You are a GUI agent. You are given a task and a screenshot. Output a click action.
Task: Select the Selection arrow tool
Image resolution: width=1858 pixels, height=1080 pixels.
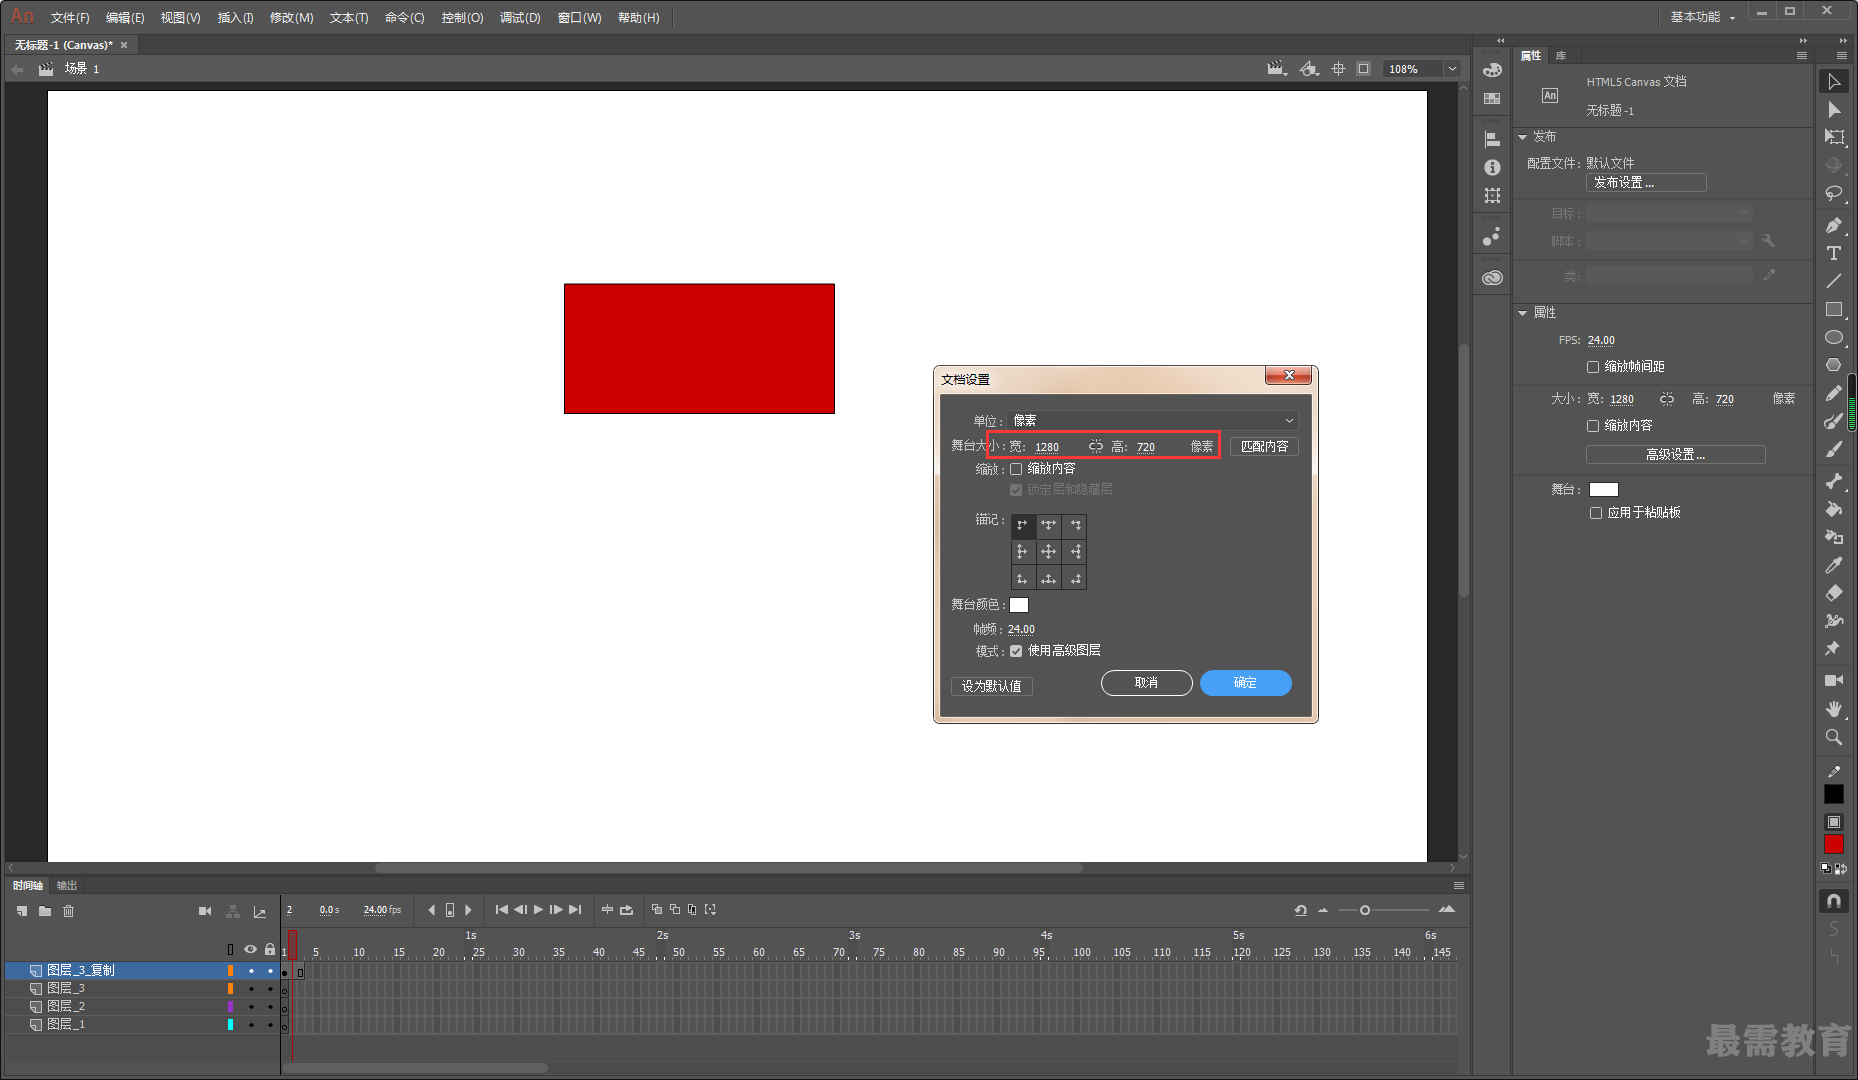(x=1834, y=82)
